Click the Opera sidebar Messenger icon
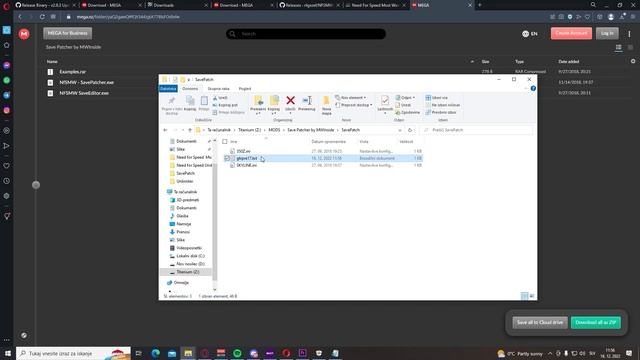 pyautogui.click(x=7, y=65)
